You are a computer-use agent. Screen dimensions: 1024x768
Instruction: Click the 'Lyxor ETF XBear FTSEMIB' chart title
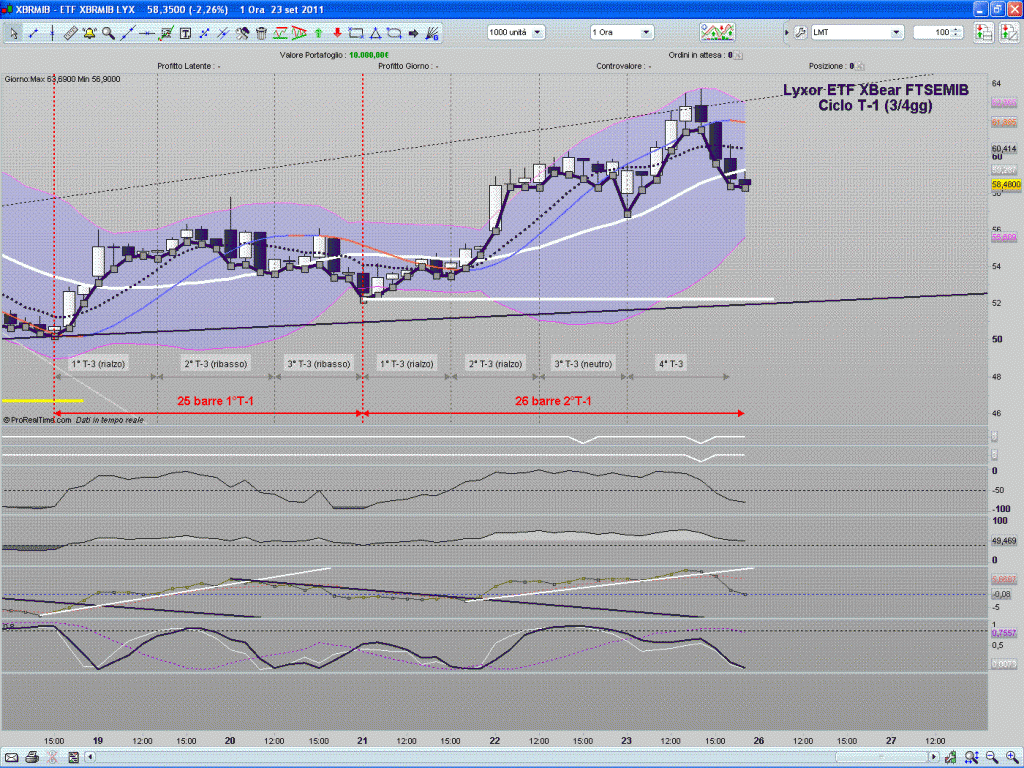876,90
